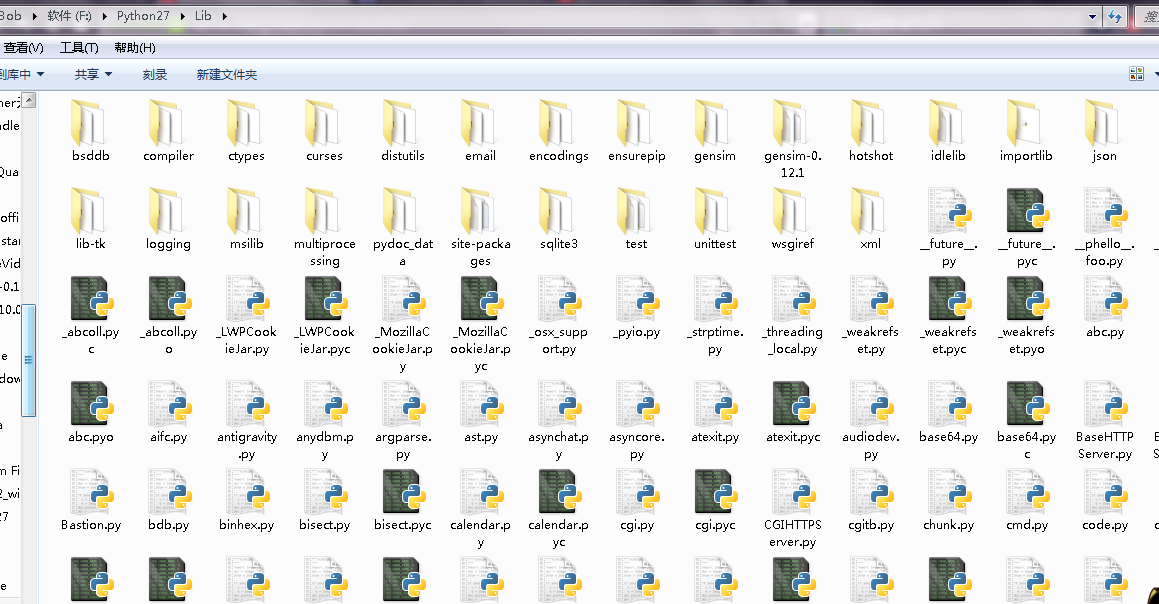Expand the arrow between Python27 and Lib
Image resolution: width=1159 pixels, height=604 pixels.
click(182, 16)
